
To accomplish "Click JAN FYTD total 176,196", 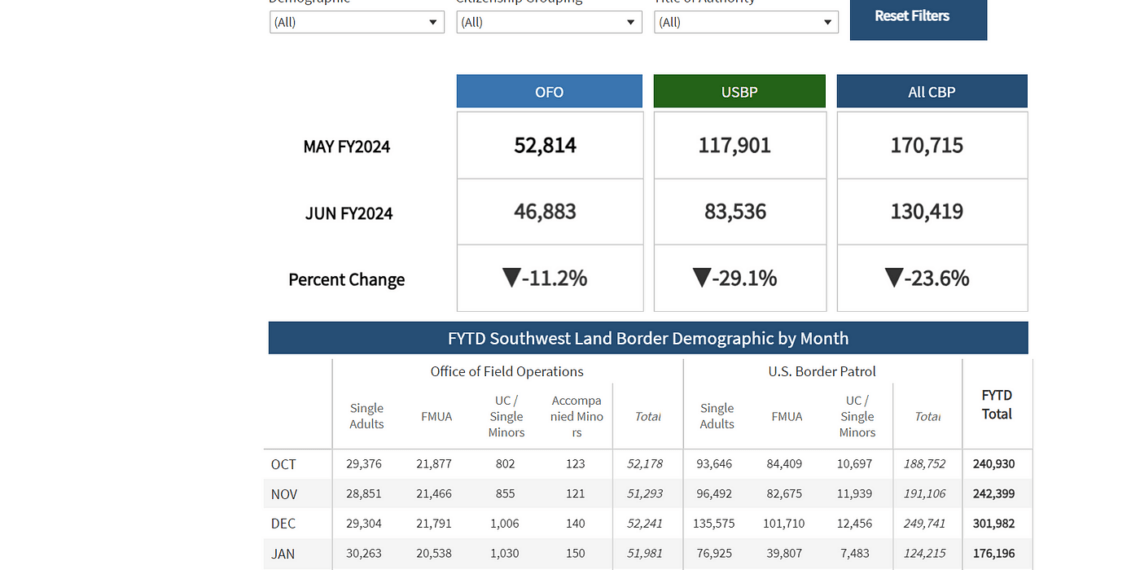I will coord(994,553).
